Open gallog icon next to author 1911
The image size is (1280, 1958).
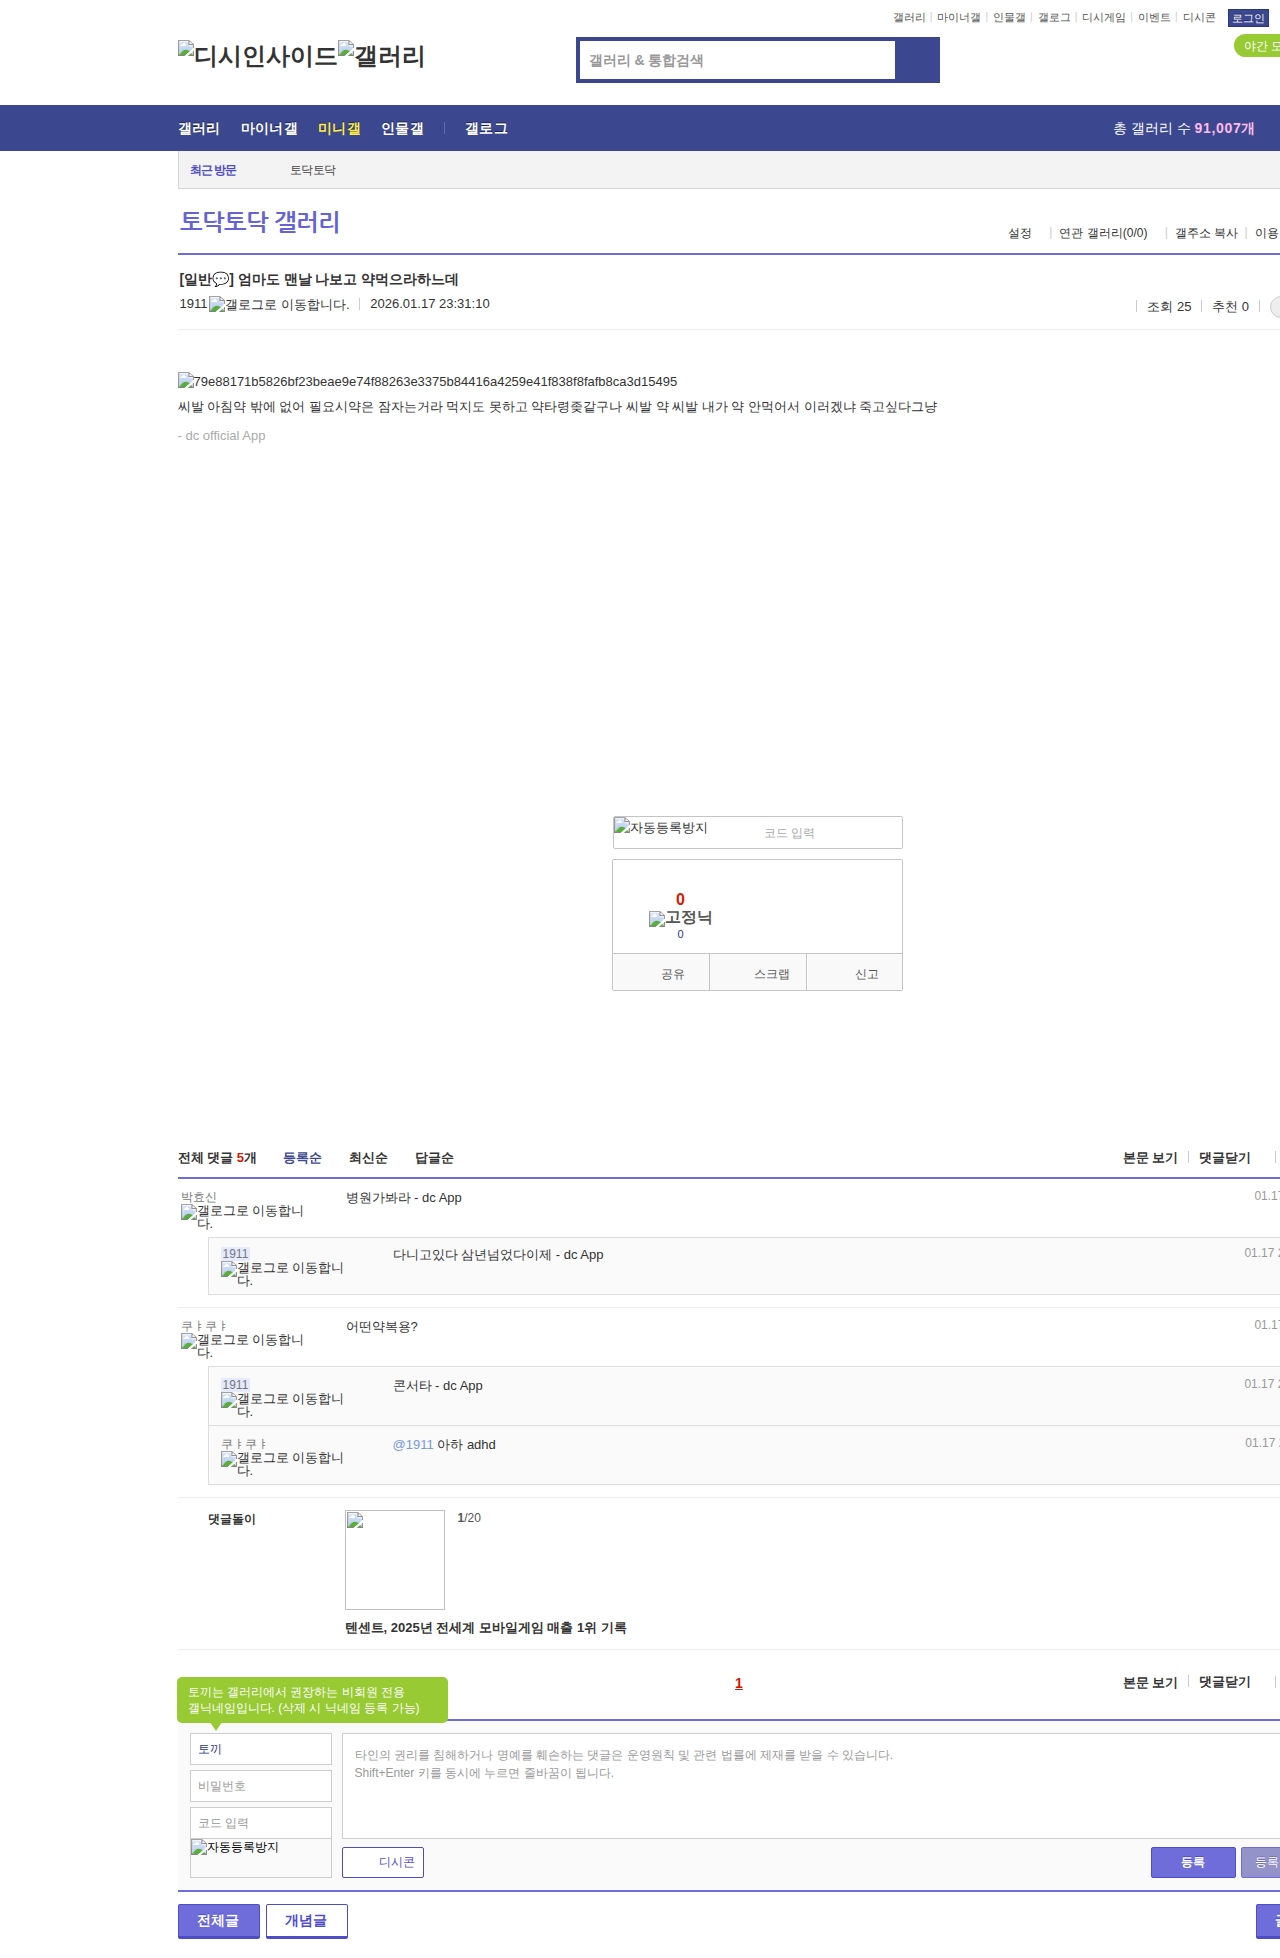[x=279, y=305]
